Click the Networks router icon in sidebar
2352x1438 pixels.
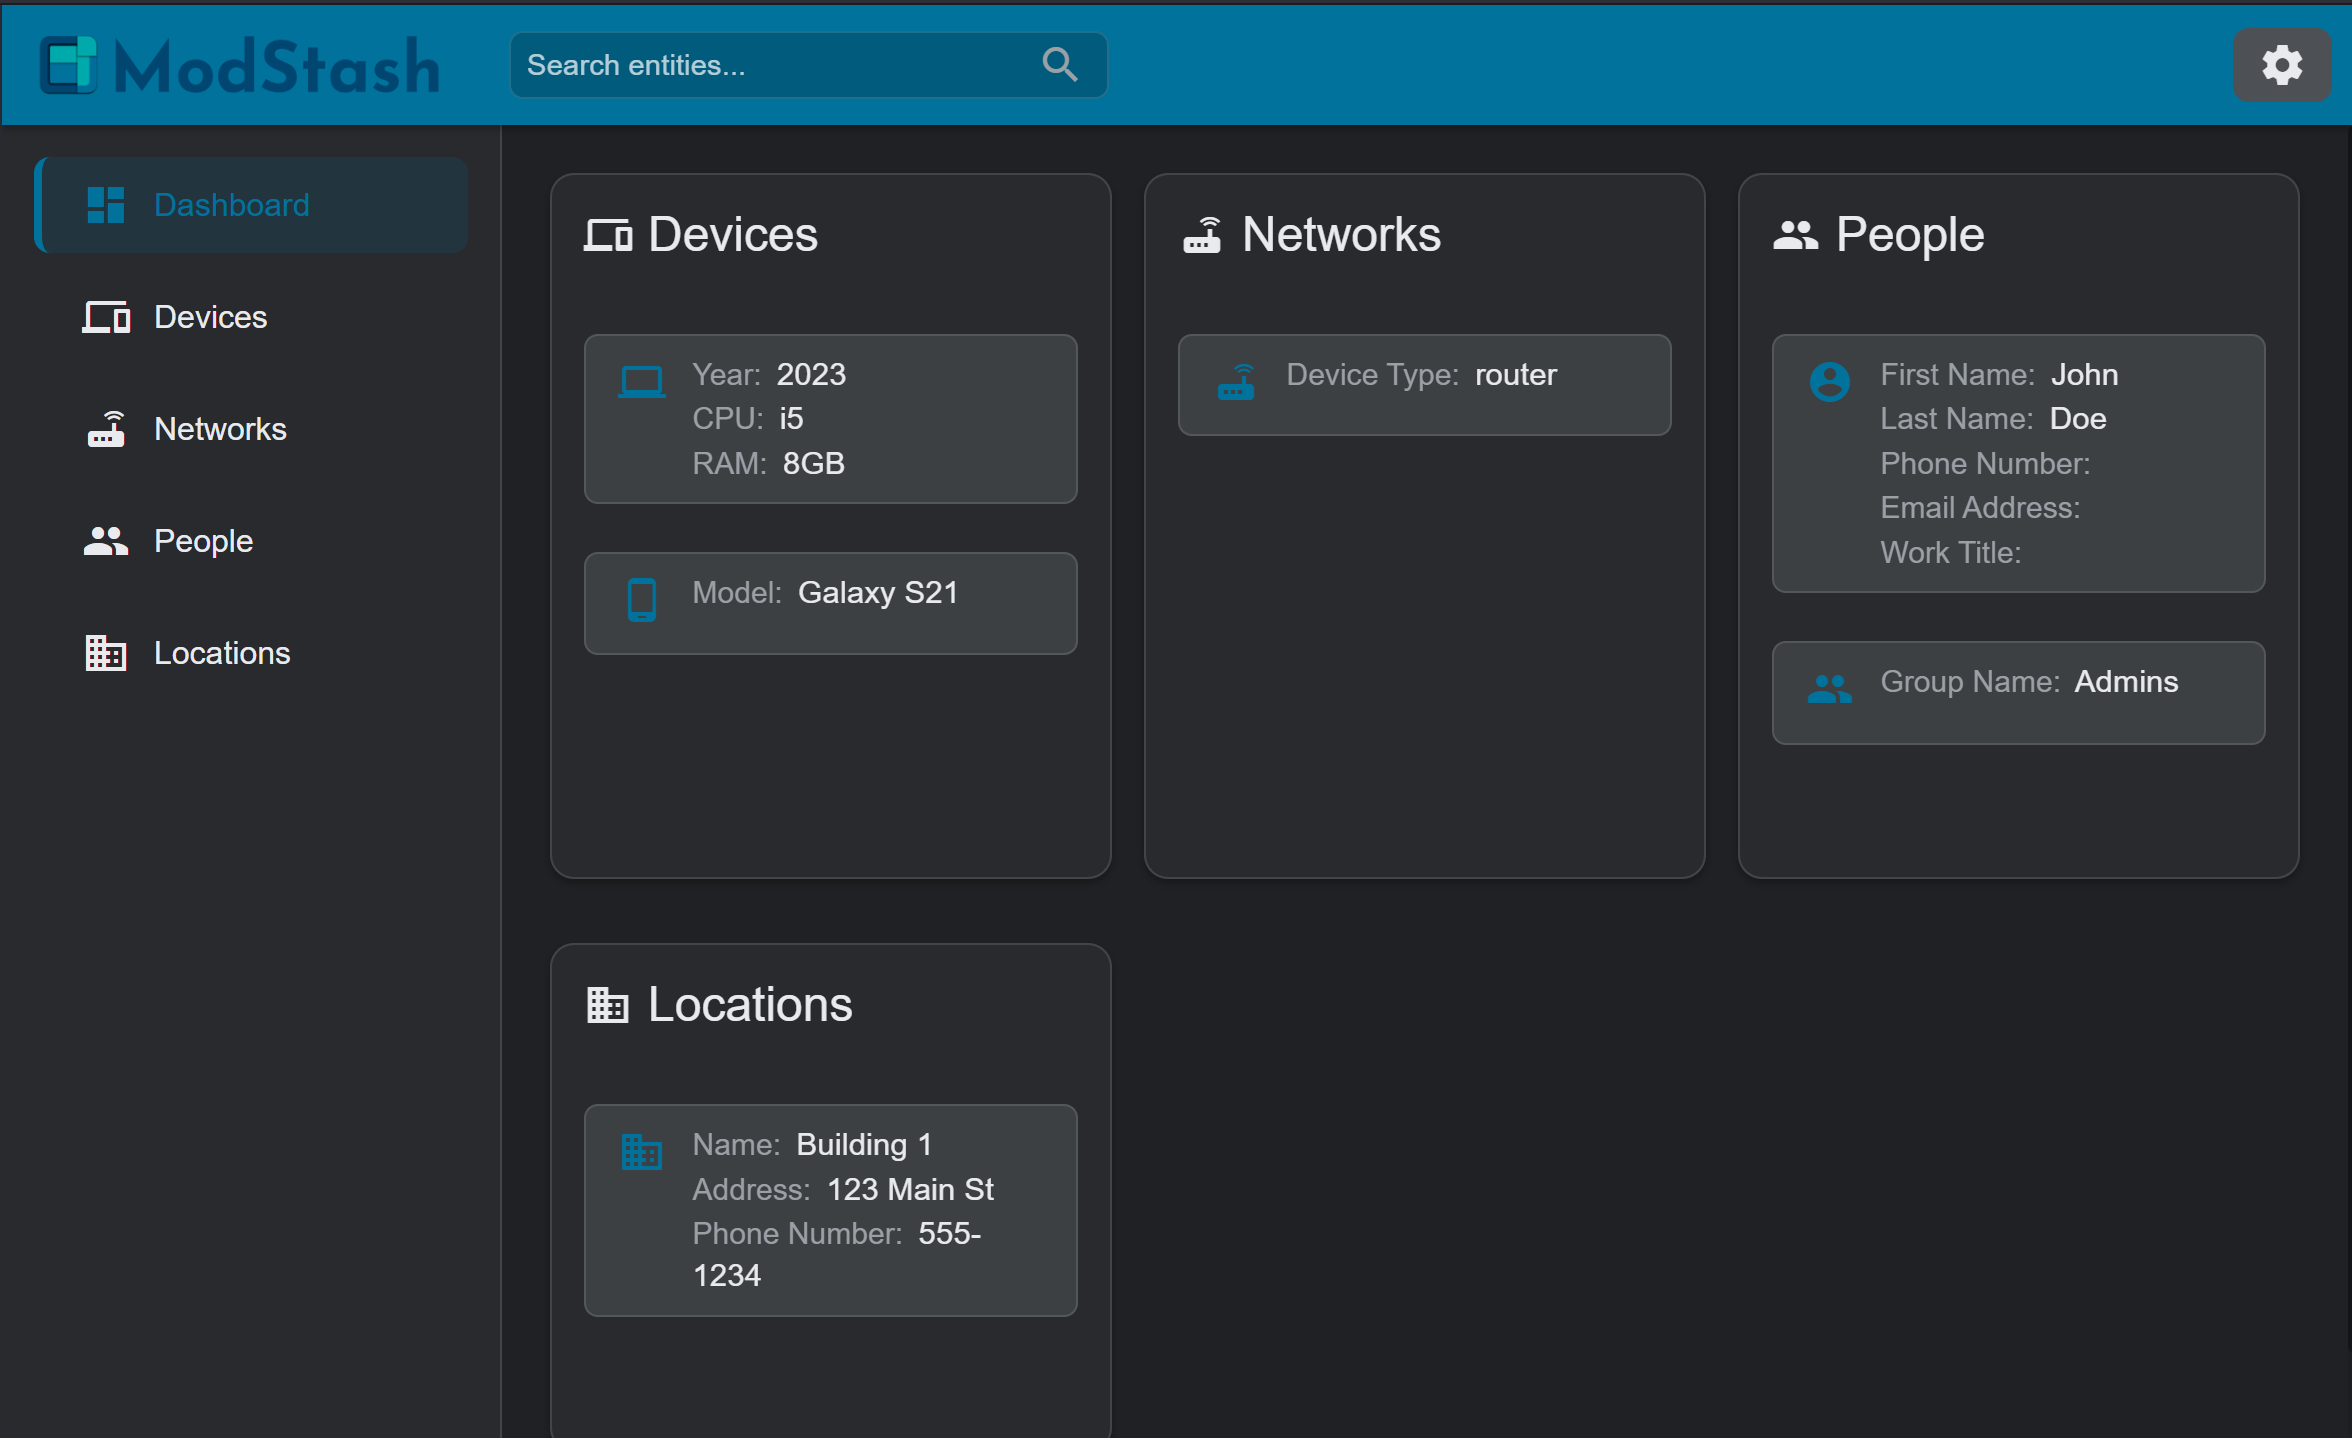(106, 428)
